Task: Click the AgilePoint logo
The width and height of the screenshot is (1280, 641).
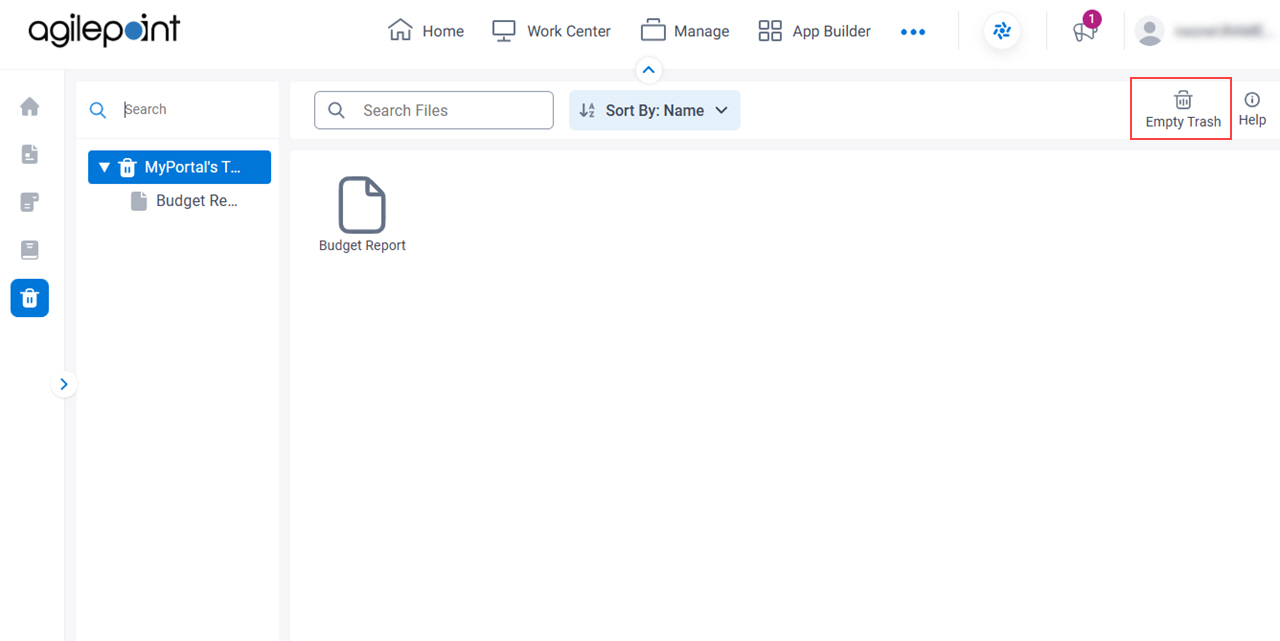Action: point(104,30)
